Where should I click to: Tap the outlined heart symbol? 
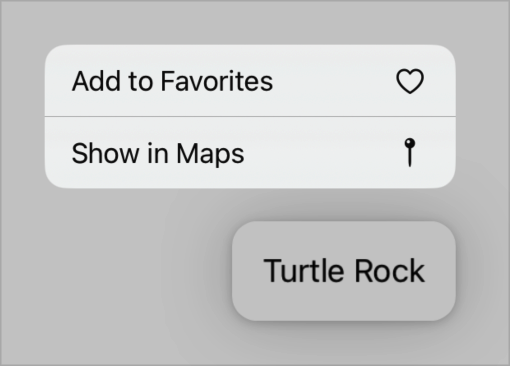pos(410,81)
